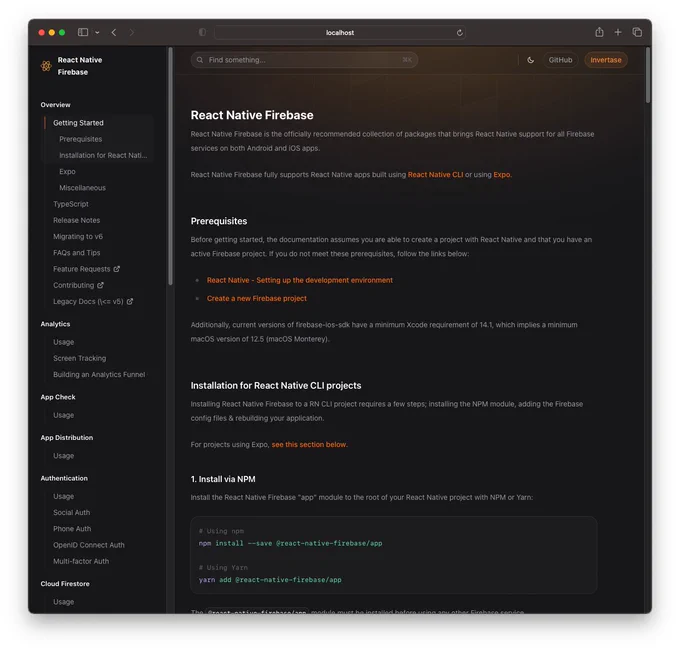Open the OpenID Connect Auth page
The width and height of the screenshot is (680, 651).
[89, 545]
